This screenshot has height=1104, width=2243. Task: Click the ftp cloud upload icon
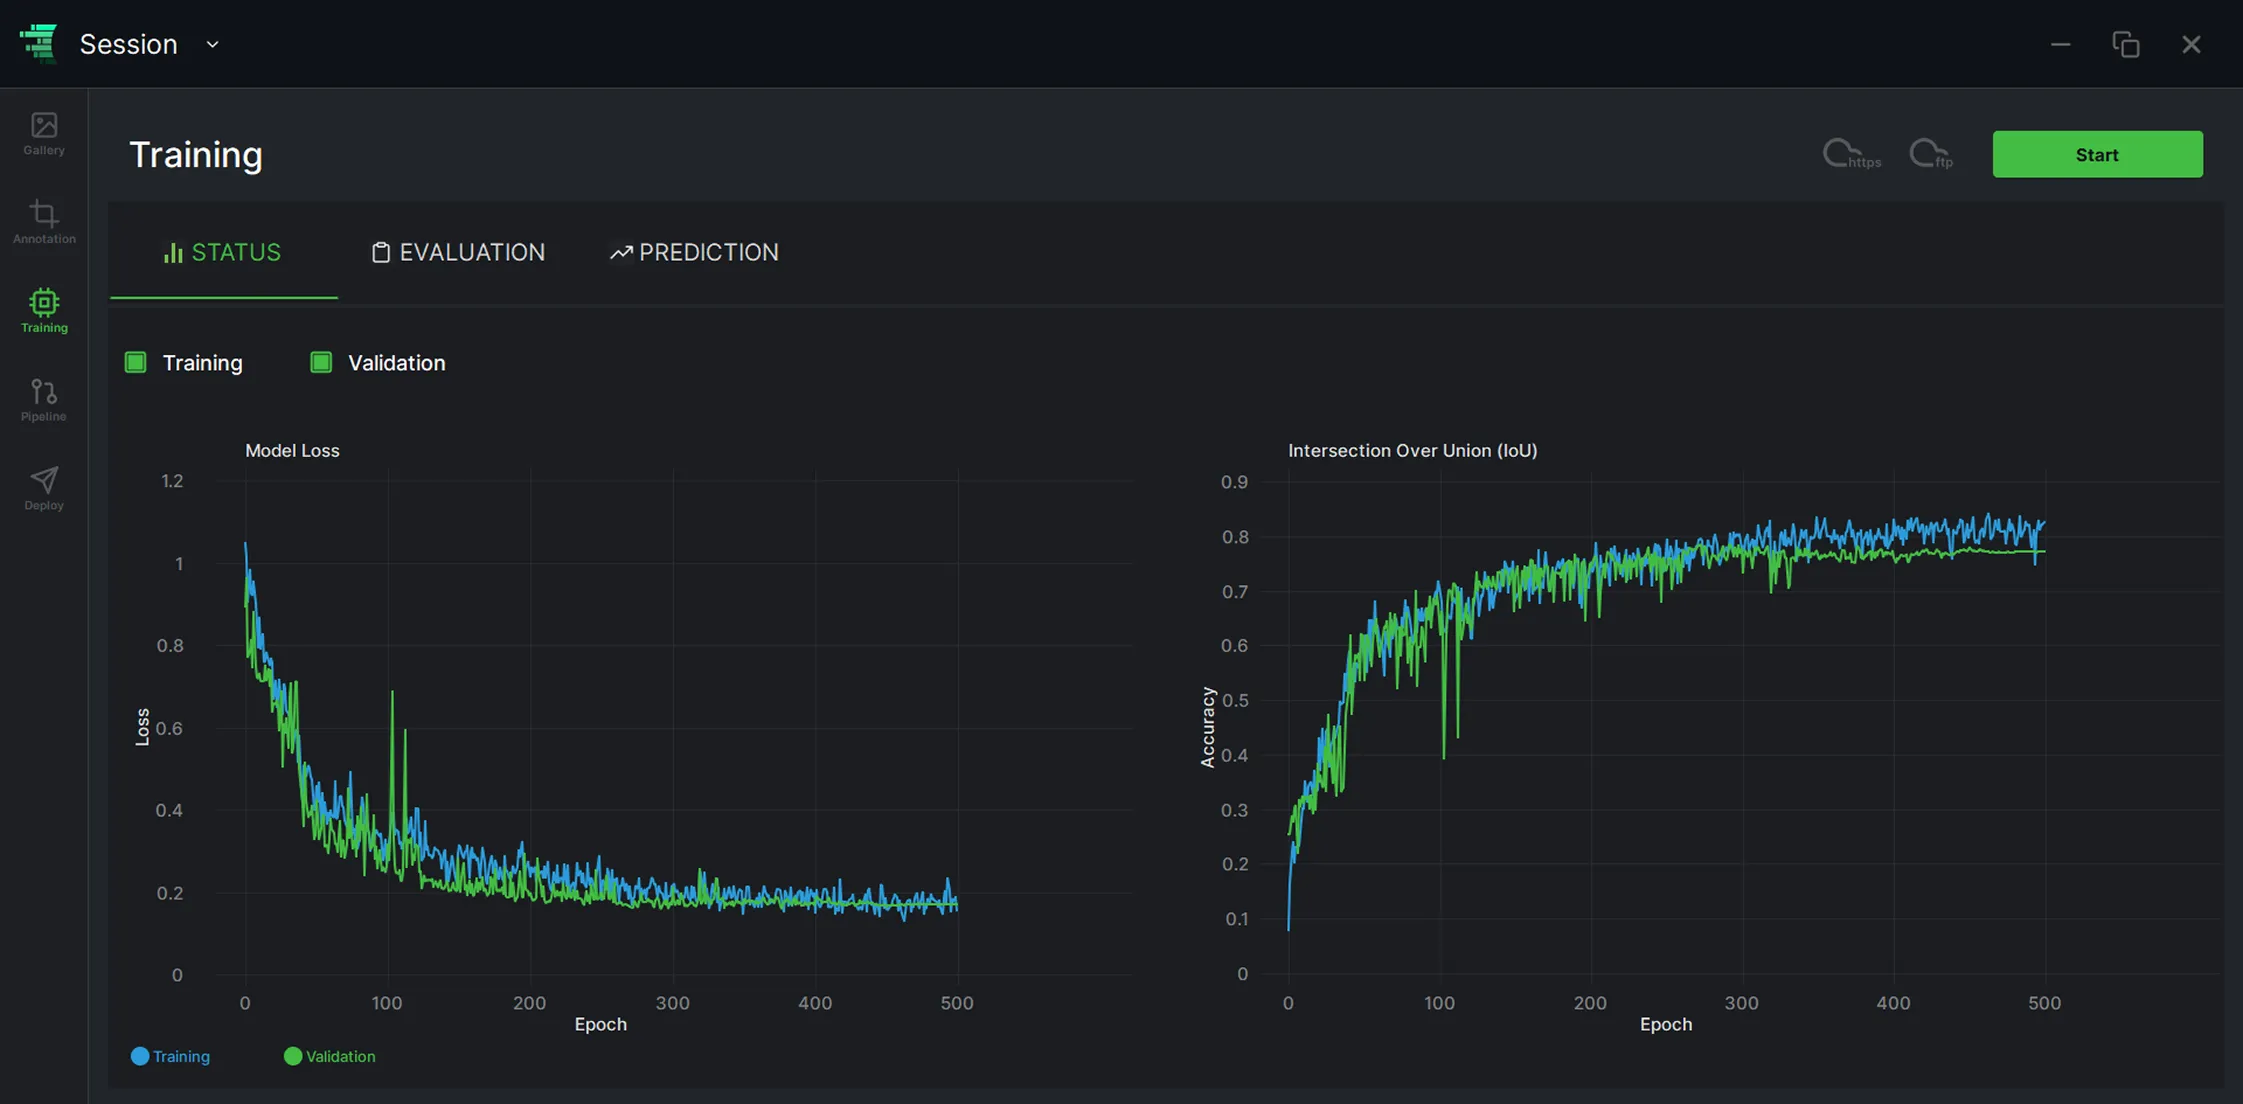1931,154
